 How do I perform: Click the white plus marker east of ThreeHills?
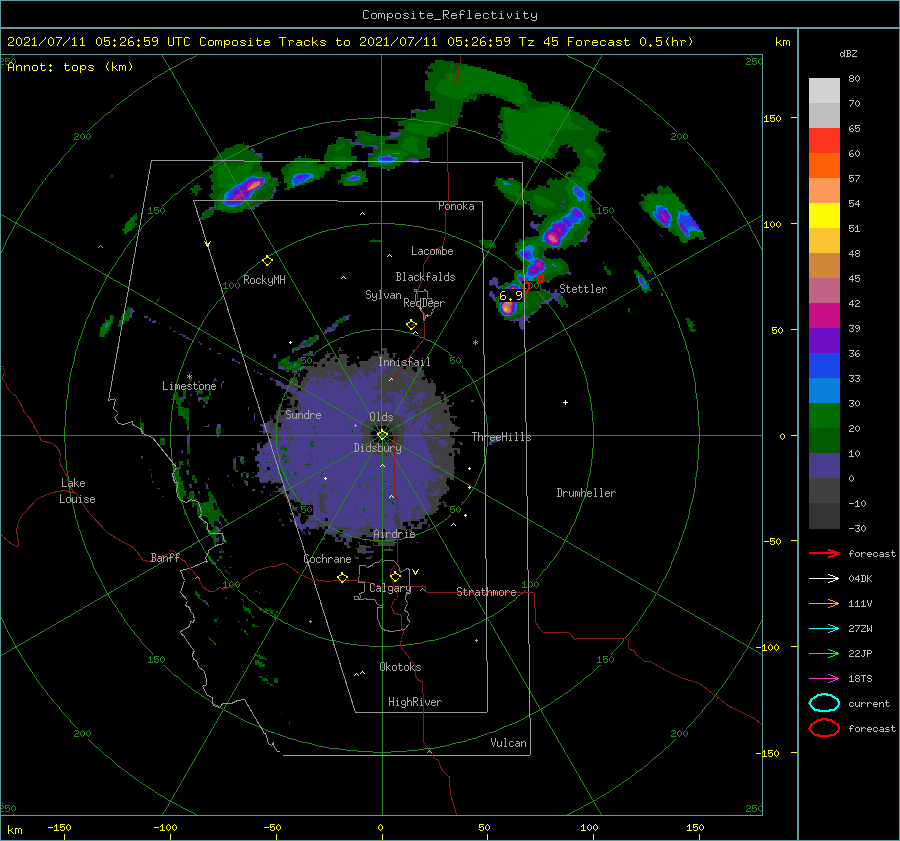[565, 402]
